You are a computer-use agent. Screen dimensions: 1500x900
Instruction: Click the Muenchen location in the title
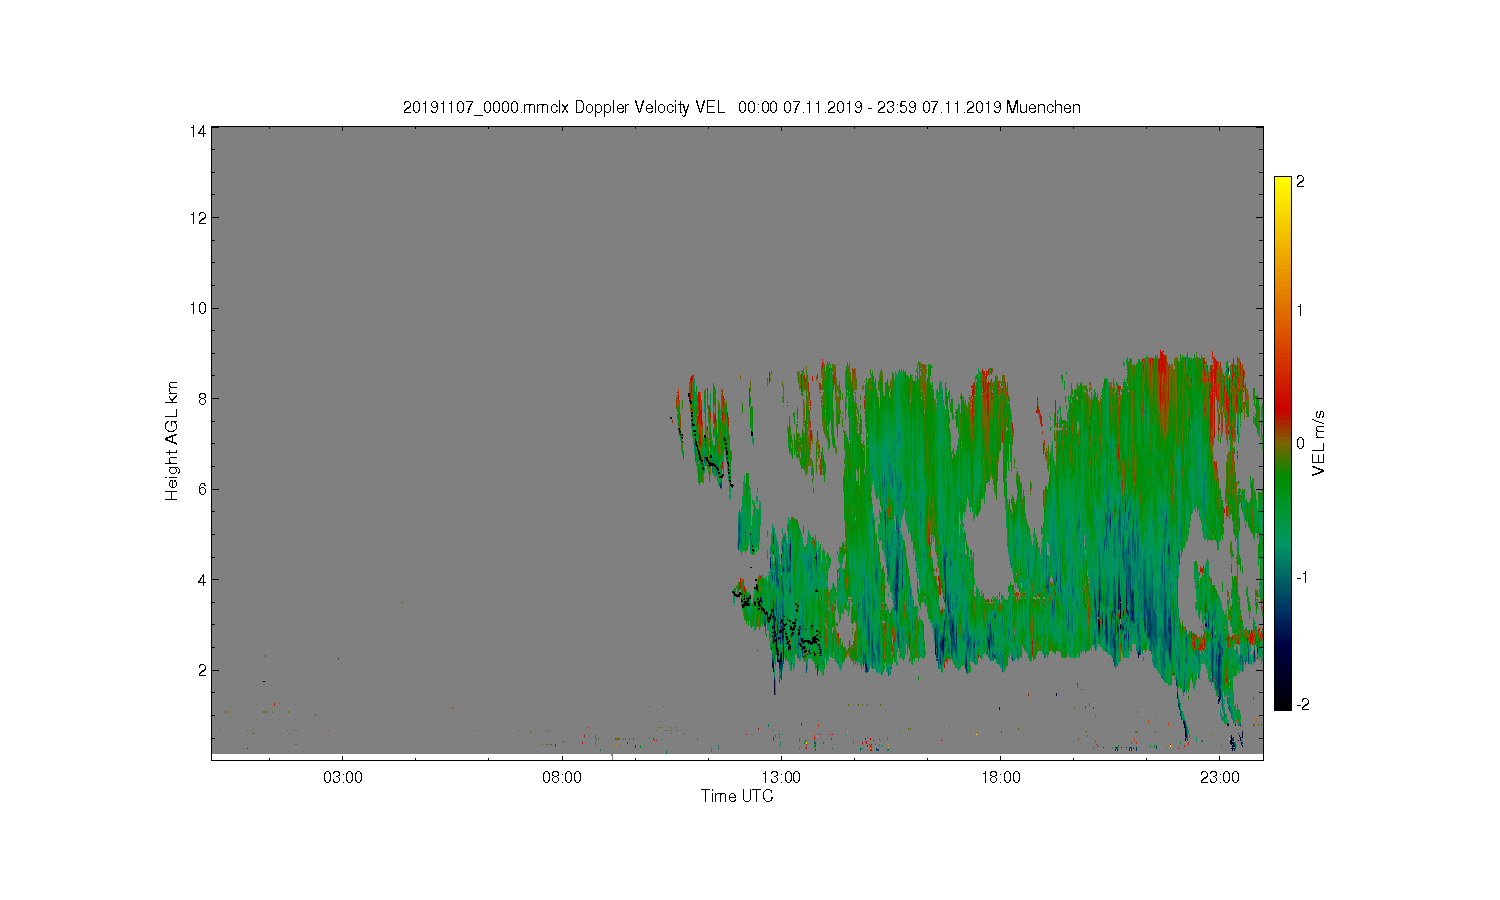pos(1043,108)
